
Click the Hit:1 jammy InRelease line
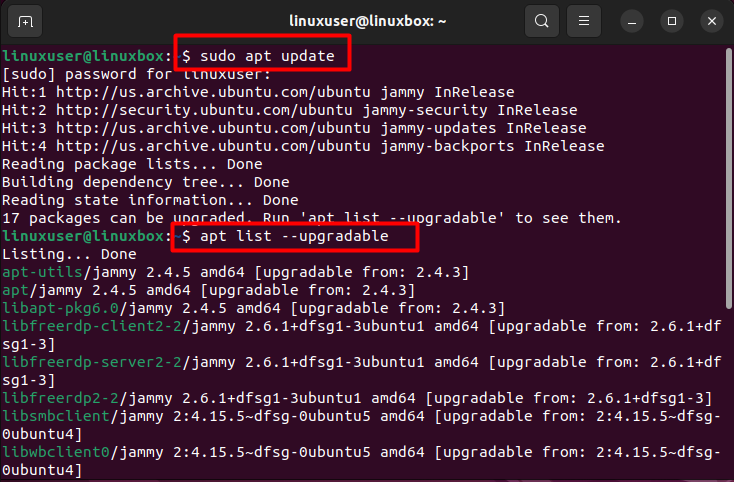click(x=258, y=92)
